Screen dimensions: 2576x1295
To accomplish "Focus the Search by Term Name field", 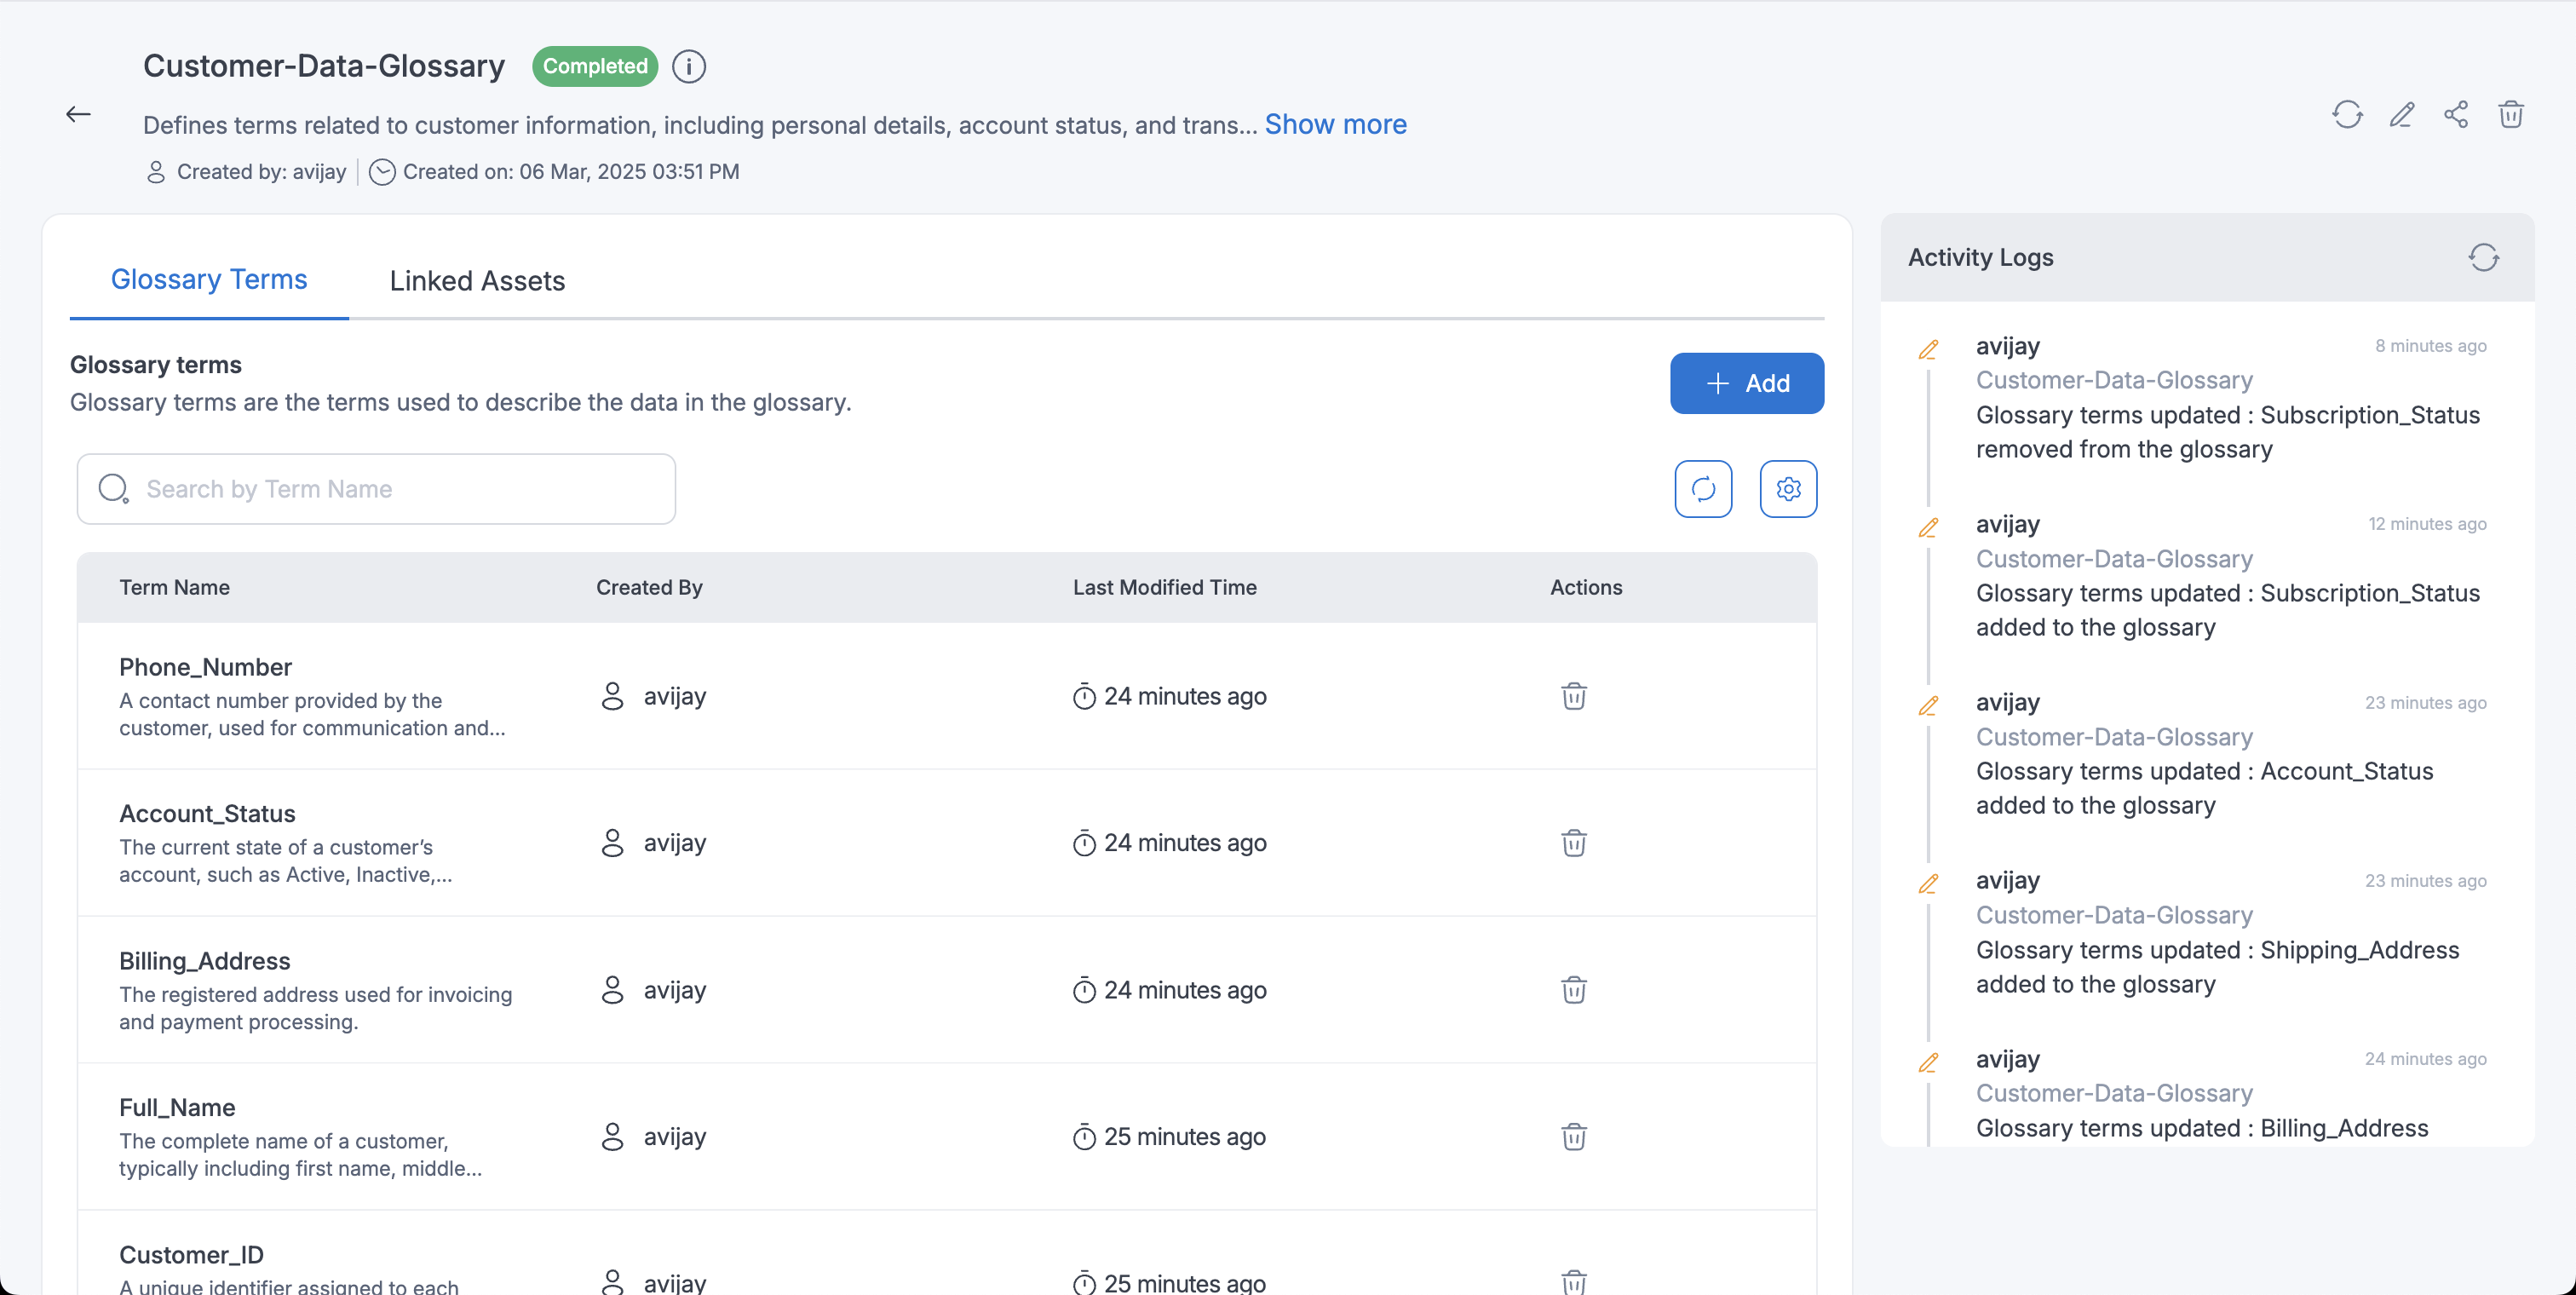I will (376, 489).
